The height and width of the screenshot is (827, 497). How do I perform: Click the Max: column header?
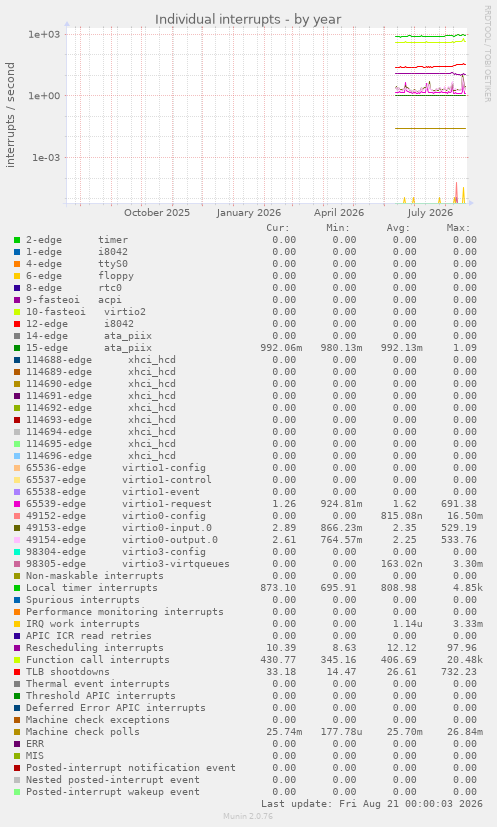pyautogui.click(x=458, y=228)
